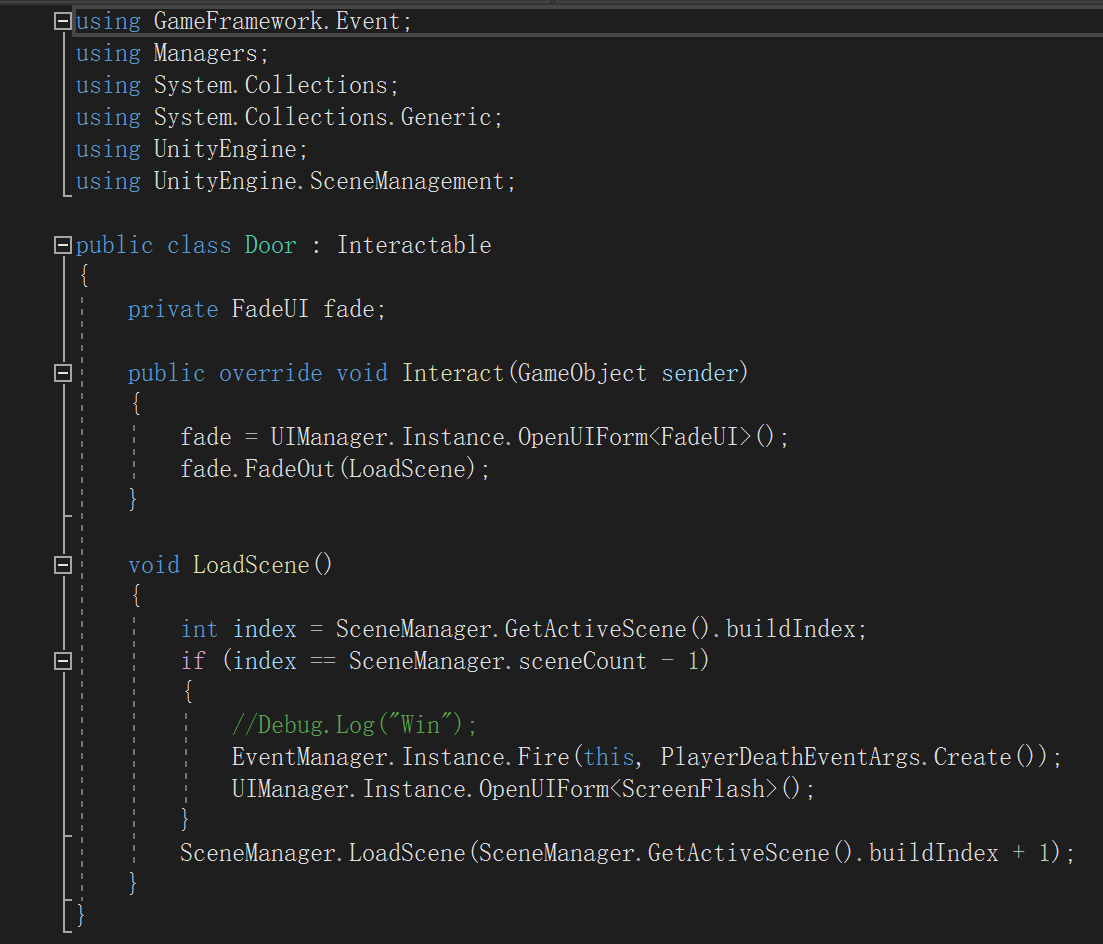This screenshot has width=1103, height=944.
Task: Collapse the using directives block
Action: point(63,21)
